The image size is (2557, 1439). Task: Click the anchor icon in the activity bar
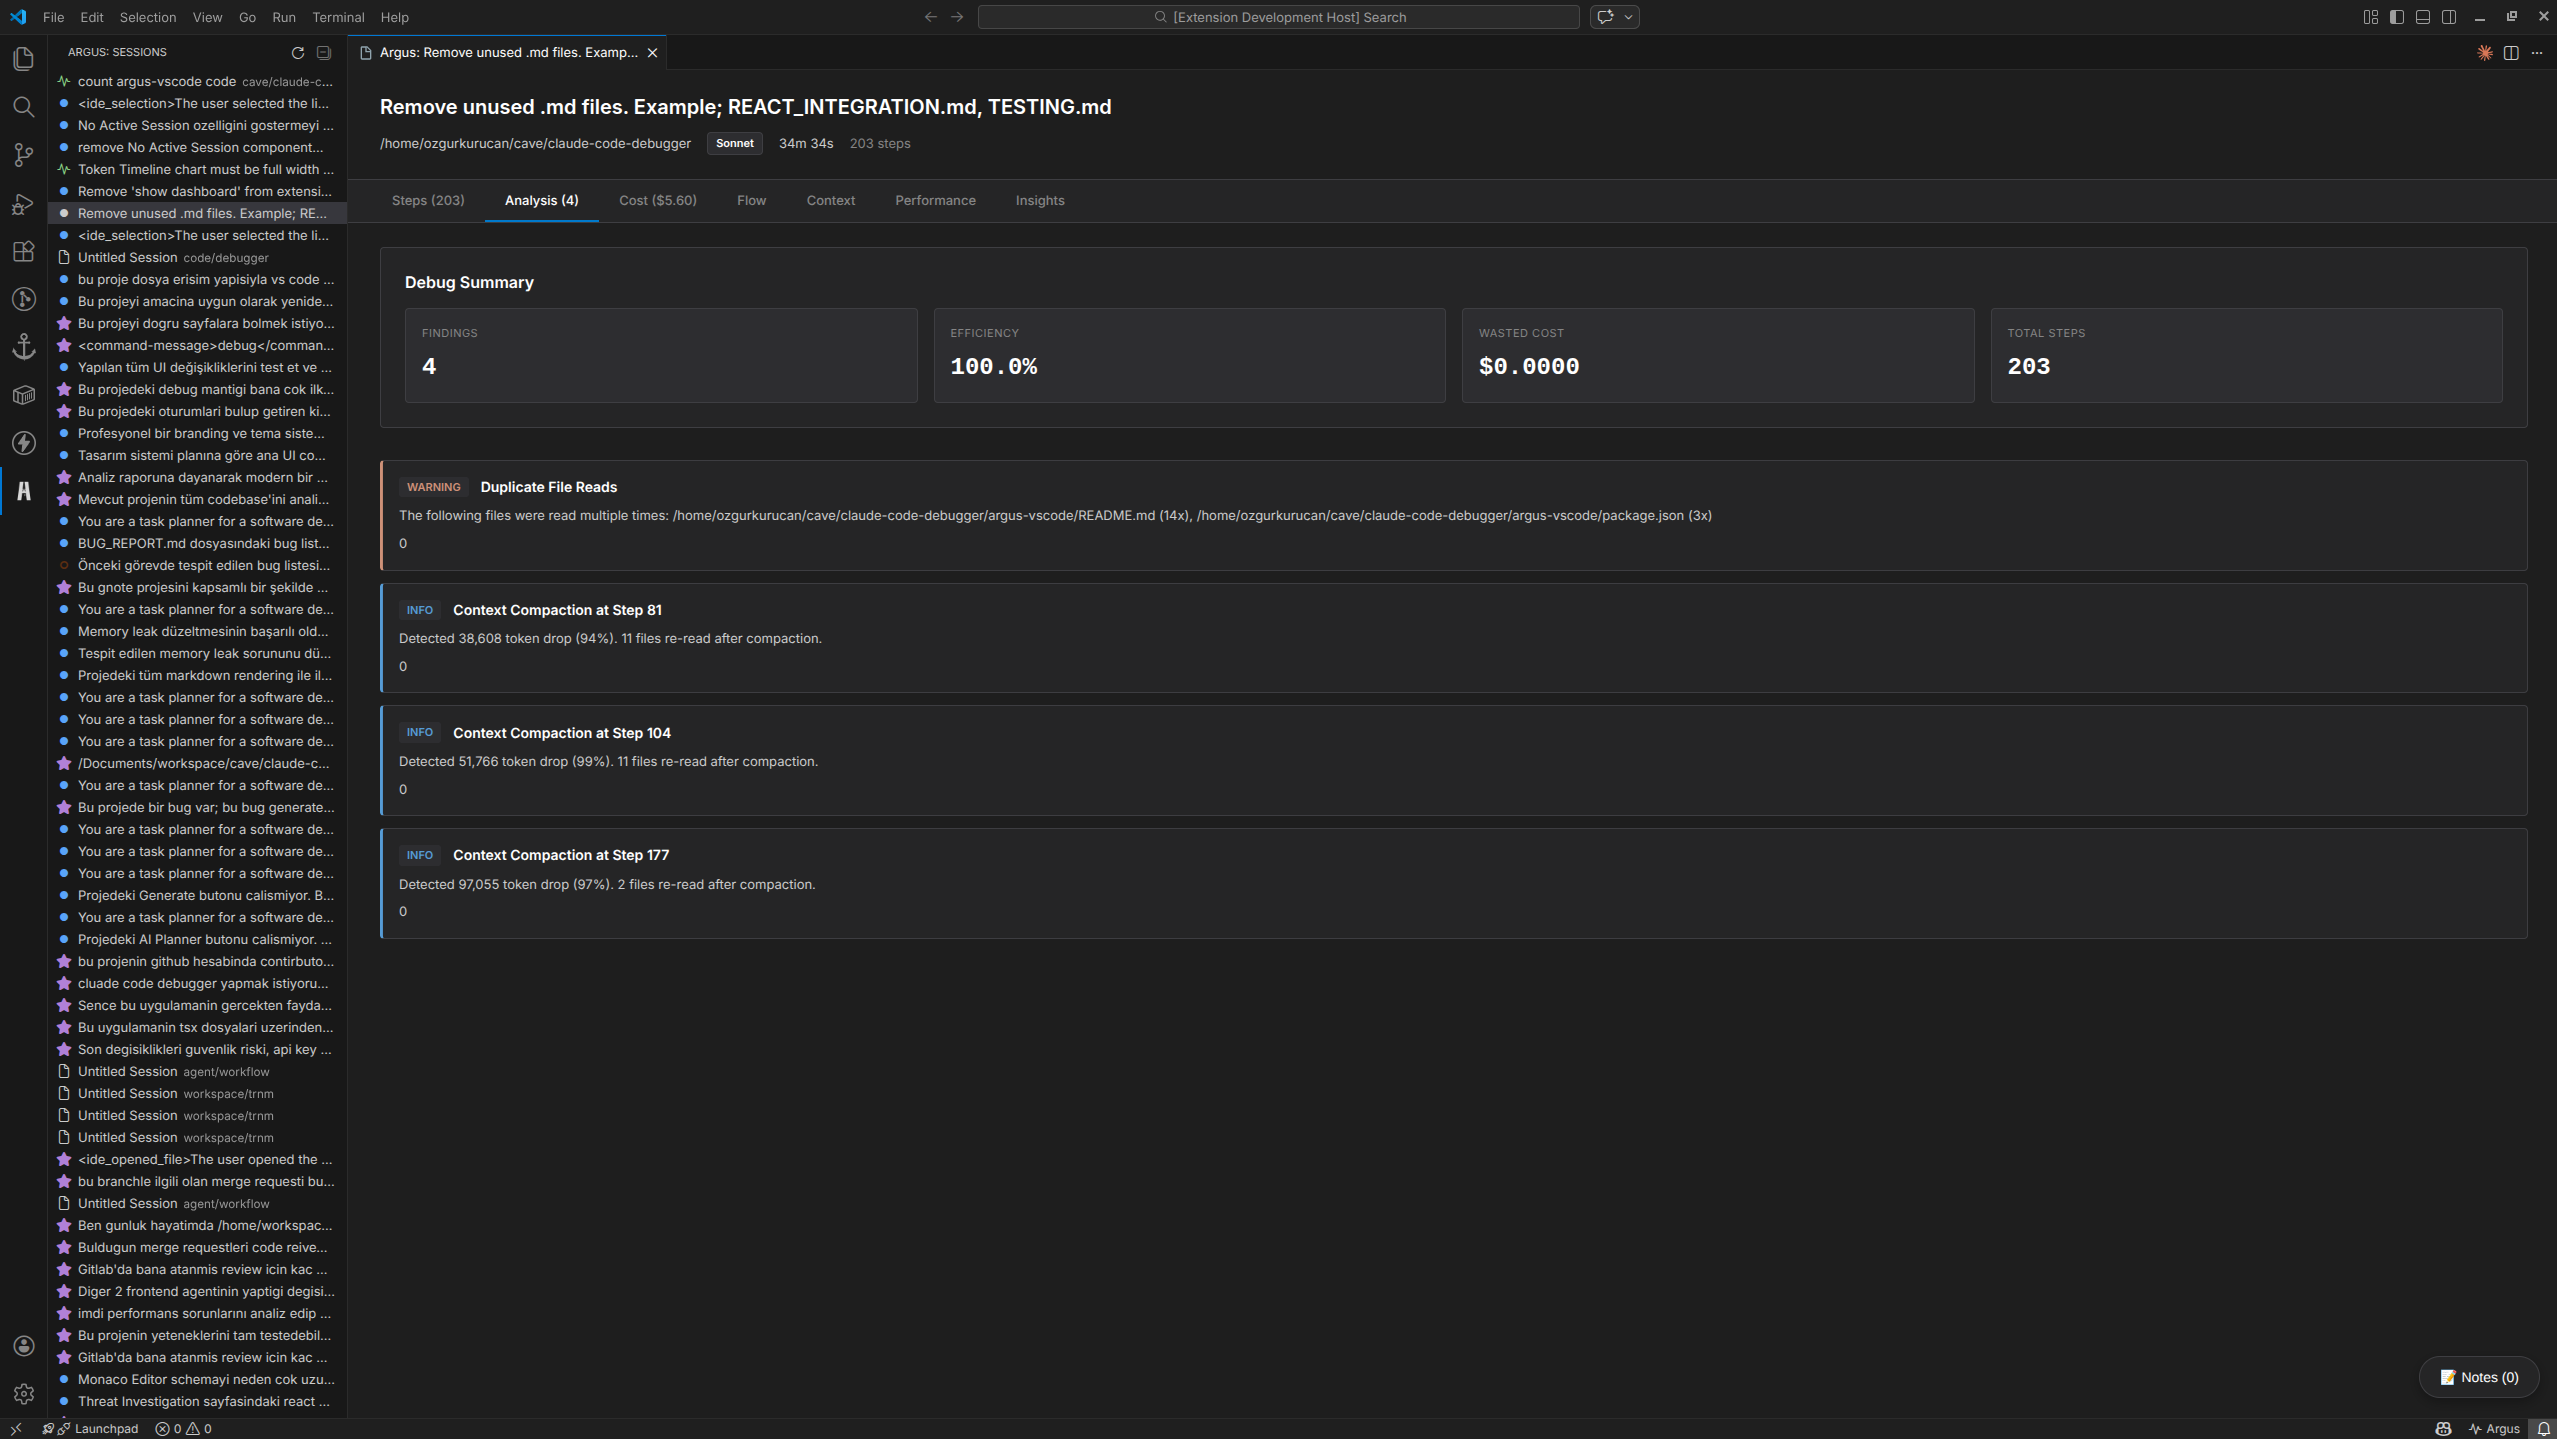tap(23, 347)
